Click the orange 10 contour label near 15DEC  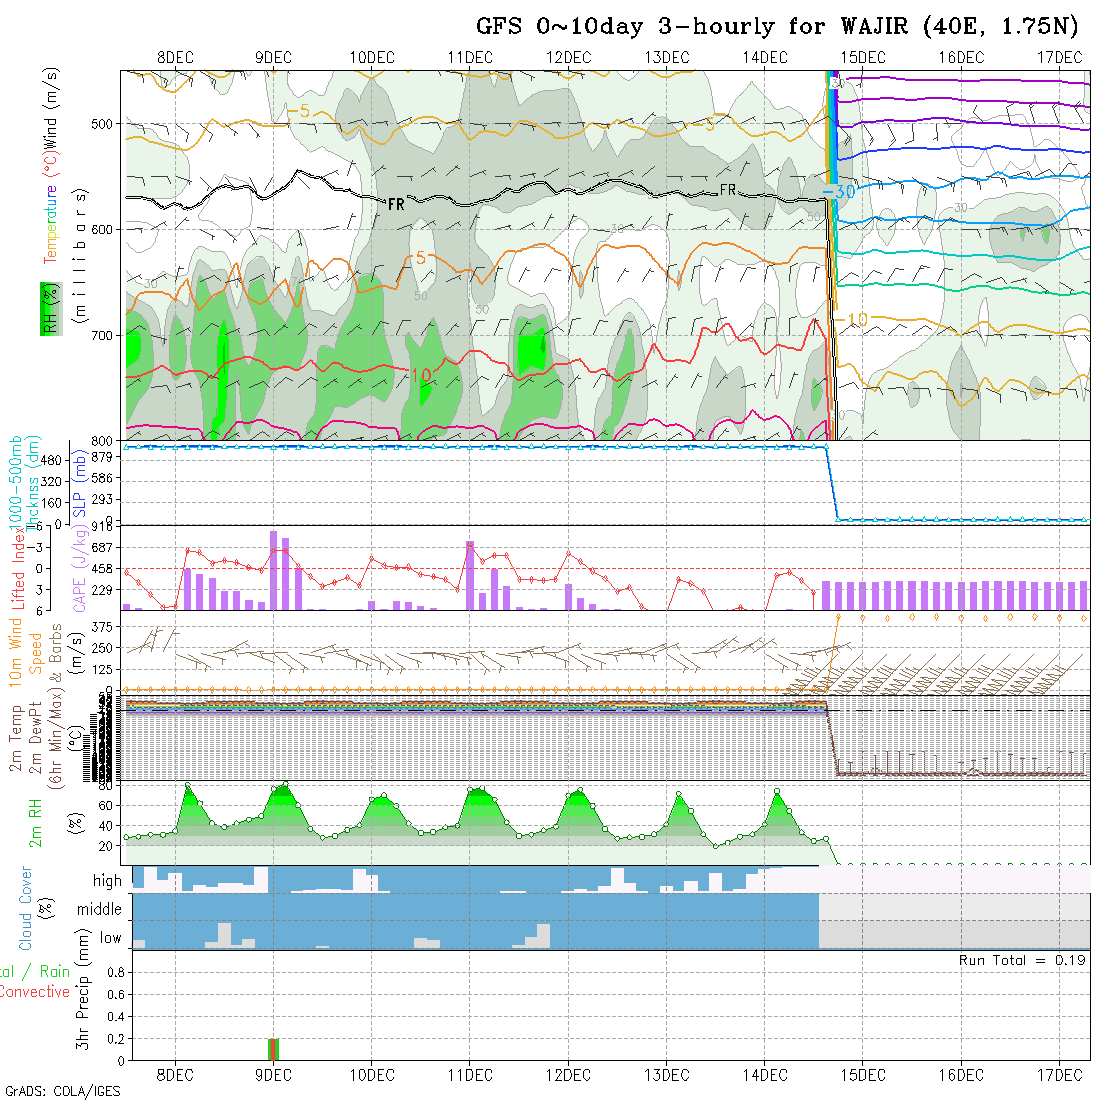point(857,319)
